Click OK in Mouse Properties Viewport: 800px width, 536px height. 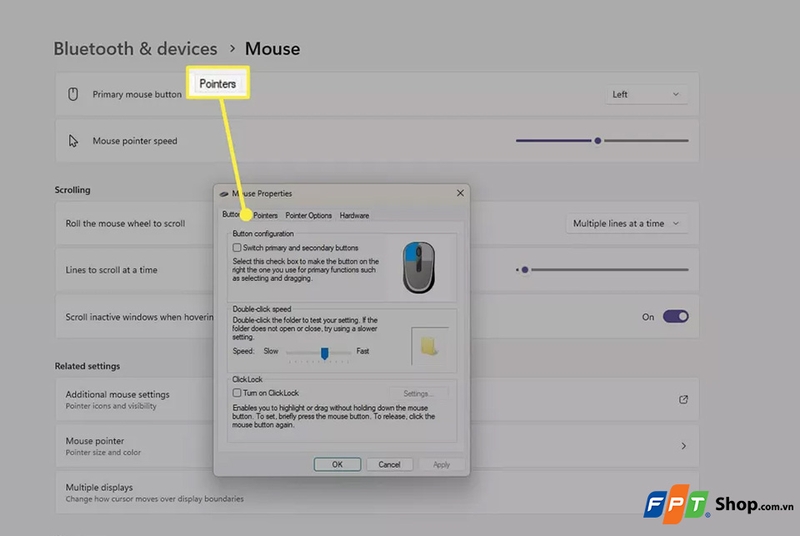click(337, 464)
